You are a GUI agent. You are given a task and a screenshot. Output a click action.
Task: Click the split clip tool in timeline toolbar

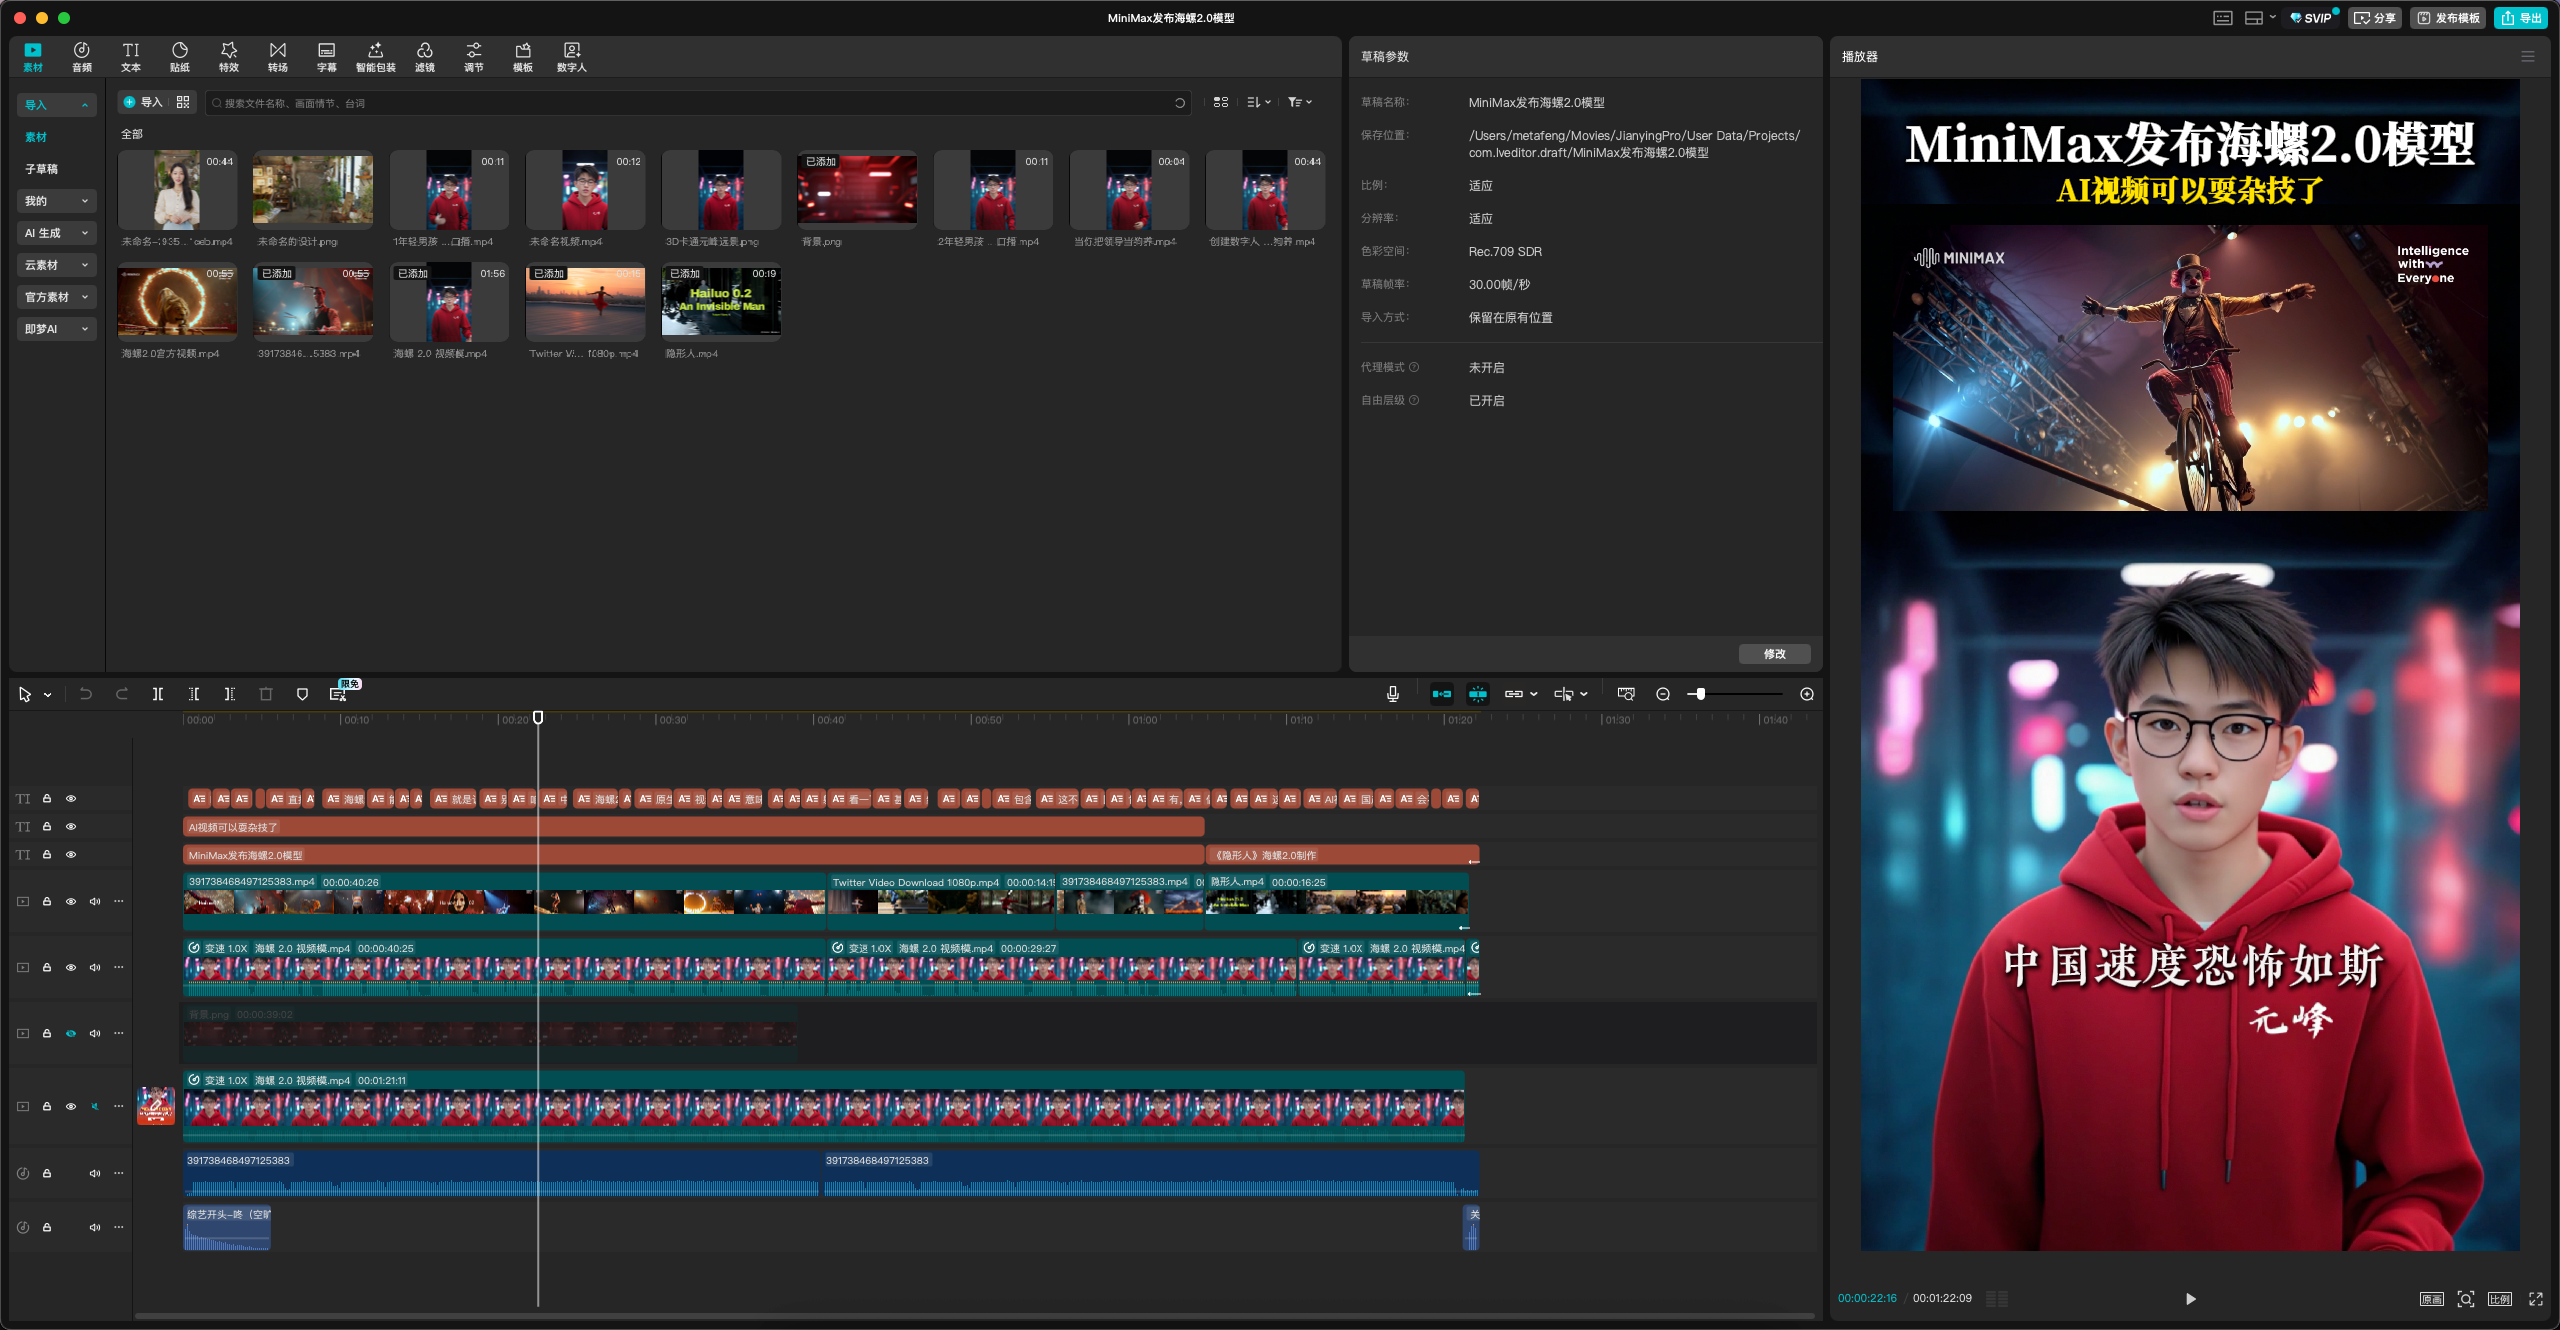coord(158,694)
